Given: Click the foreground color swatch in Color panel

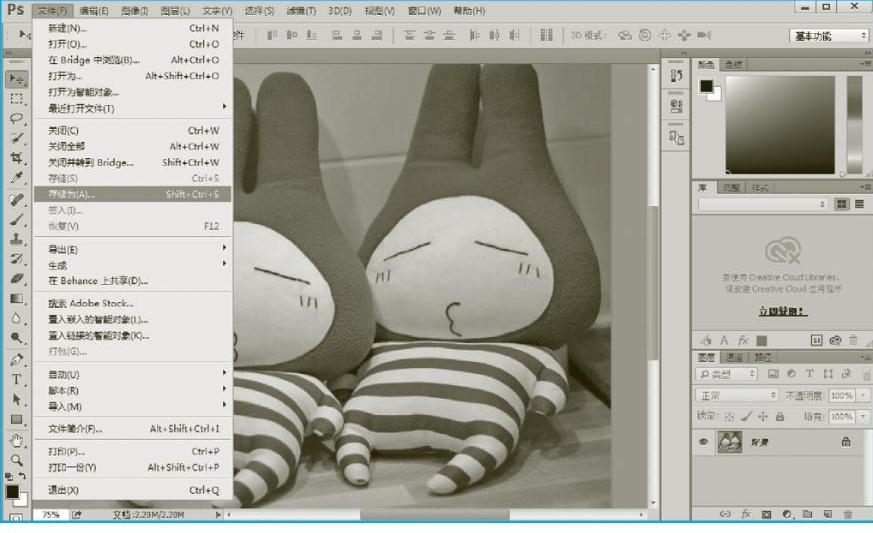Looking at the screenshot, I should tap(706, 86).
